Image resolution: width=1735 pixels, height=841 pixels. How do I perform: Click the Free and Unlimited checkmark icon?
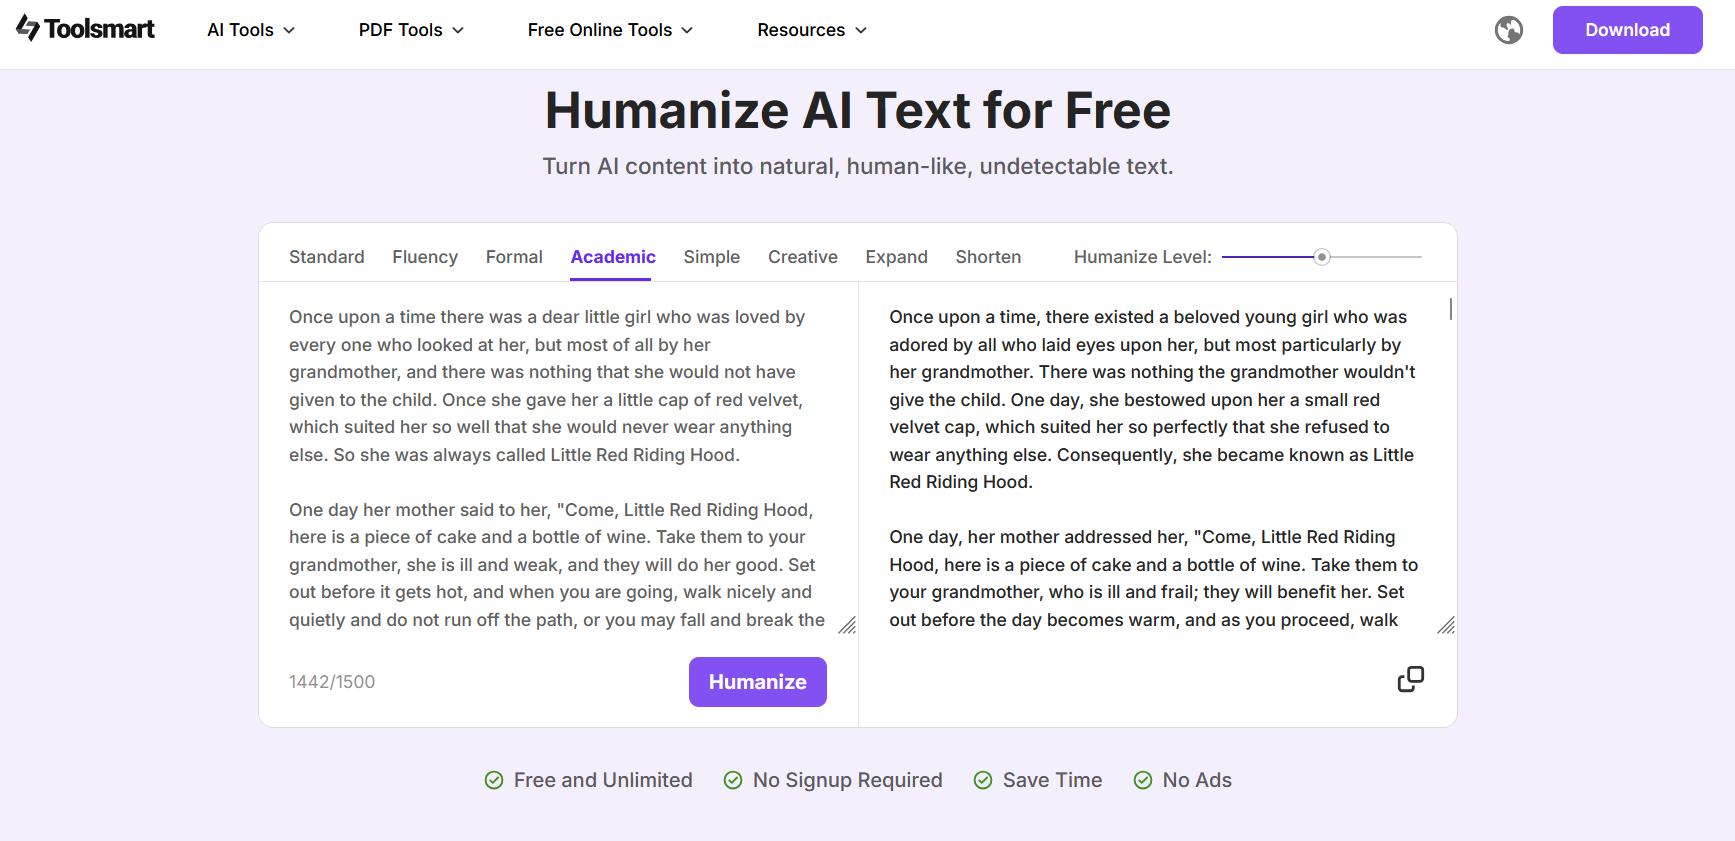coord(494,780)
